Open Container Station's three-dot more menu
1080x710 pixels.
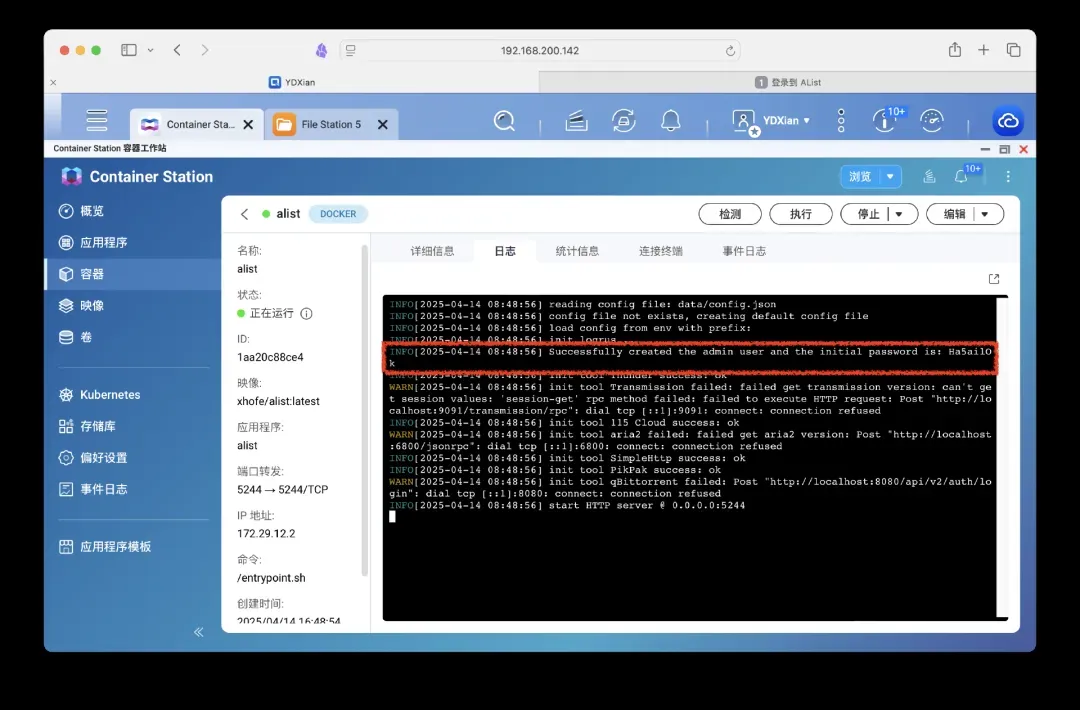click(1007, 176)
